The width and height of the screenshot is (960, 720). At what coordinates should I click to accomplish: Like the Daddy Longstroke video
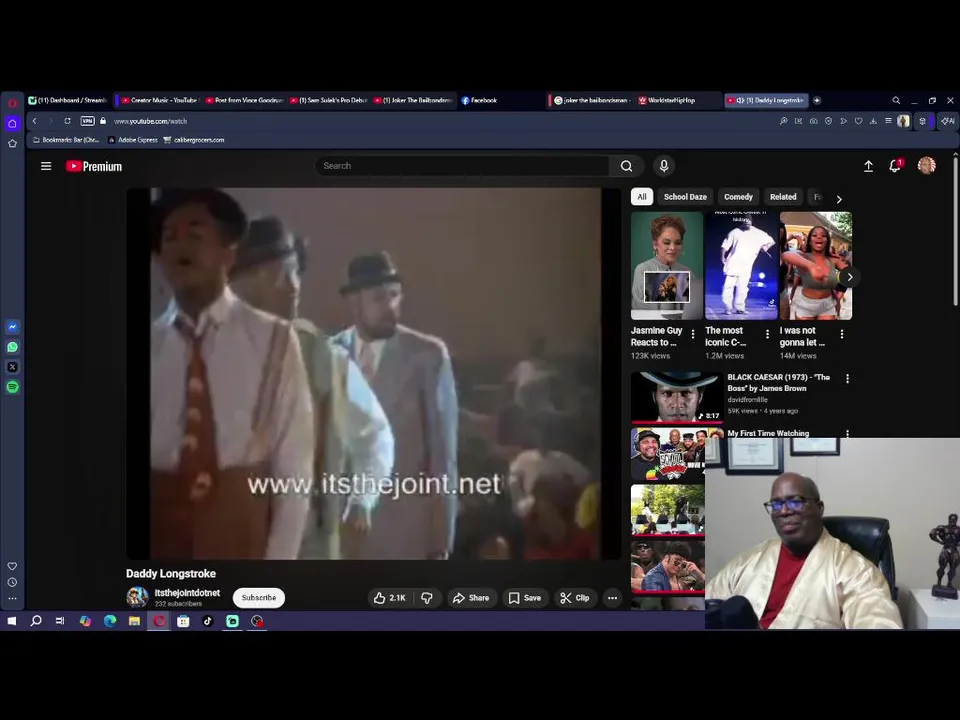point(389,598)
